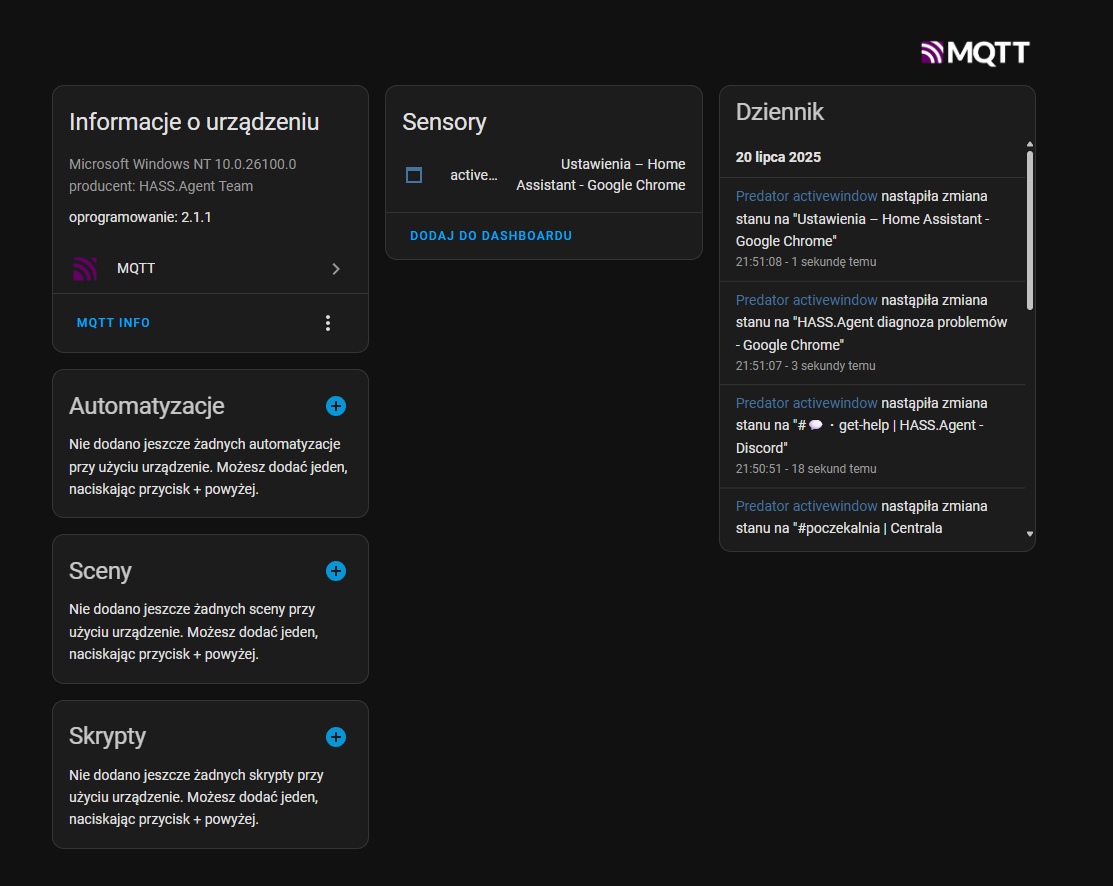1113x886 pixels.
Task: Open the MQTT INFO link
Action: [x=114, y=323]
